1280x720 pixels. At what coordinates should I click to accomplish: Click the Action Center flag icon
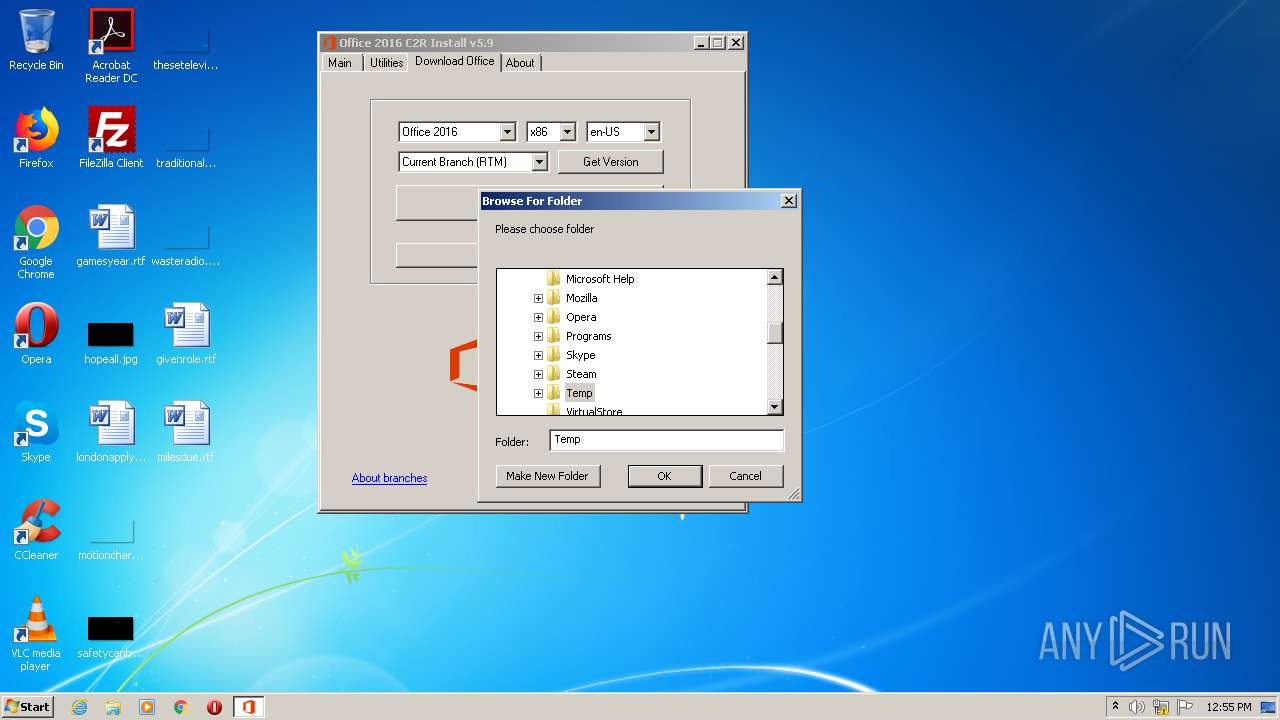tap(1185, 707)
